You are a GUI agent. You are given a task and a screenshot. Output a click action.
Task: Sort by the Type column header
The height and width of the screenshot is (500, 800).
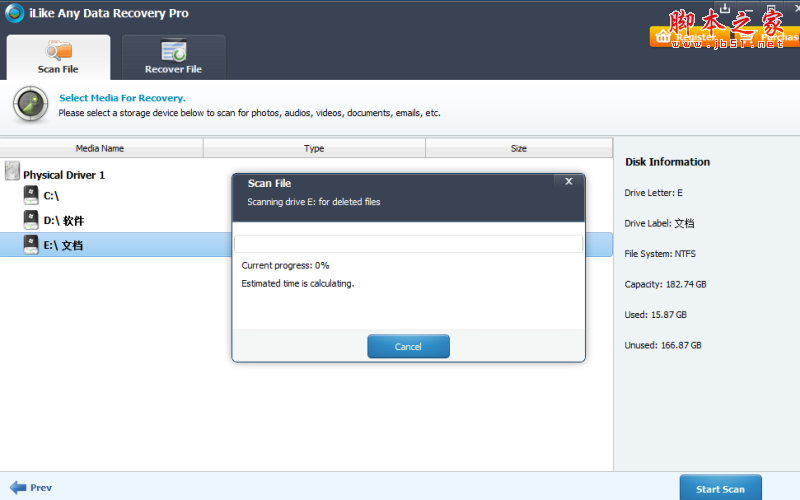(x=314, y=148)
